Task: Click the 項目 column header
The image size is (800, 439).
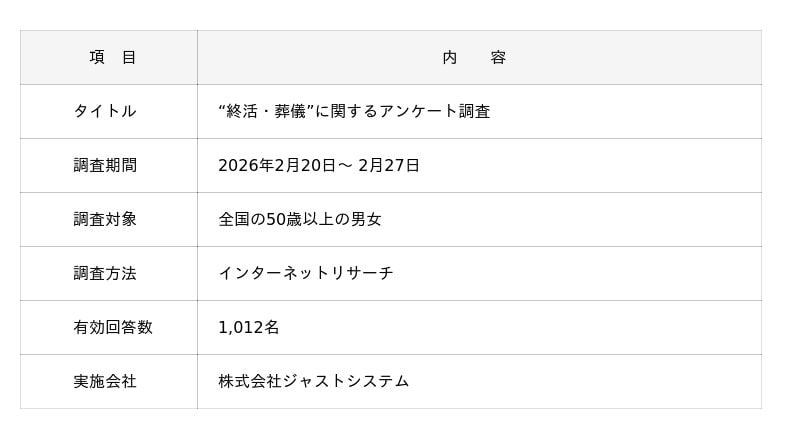Action: pyautogui.click(x=112, y=57)
